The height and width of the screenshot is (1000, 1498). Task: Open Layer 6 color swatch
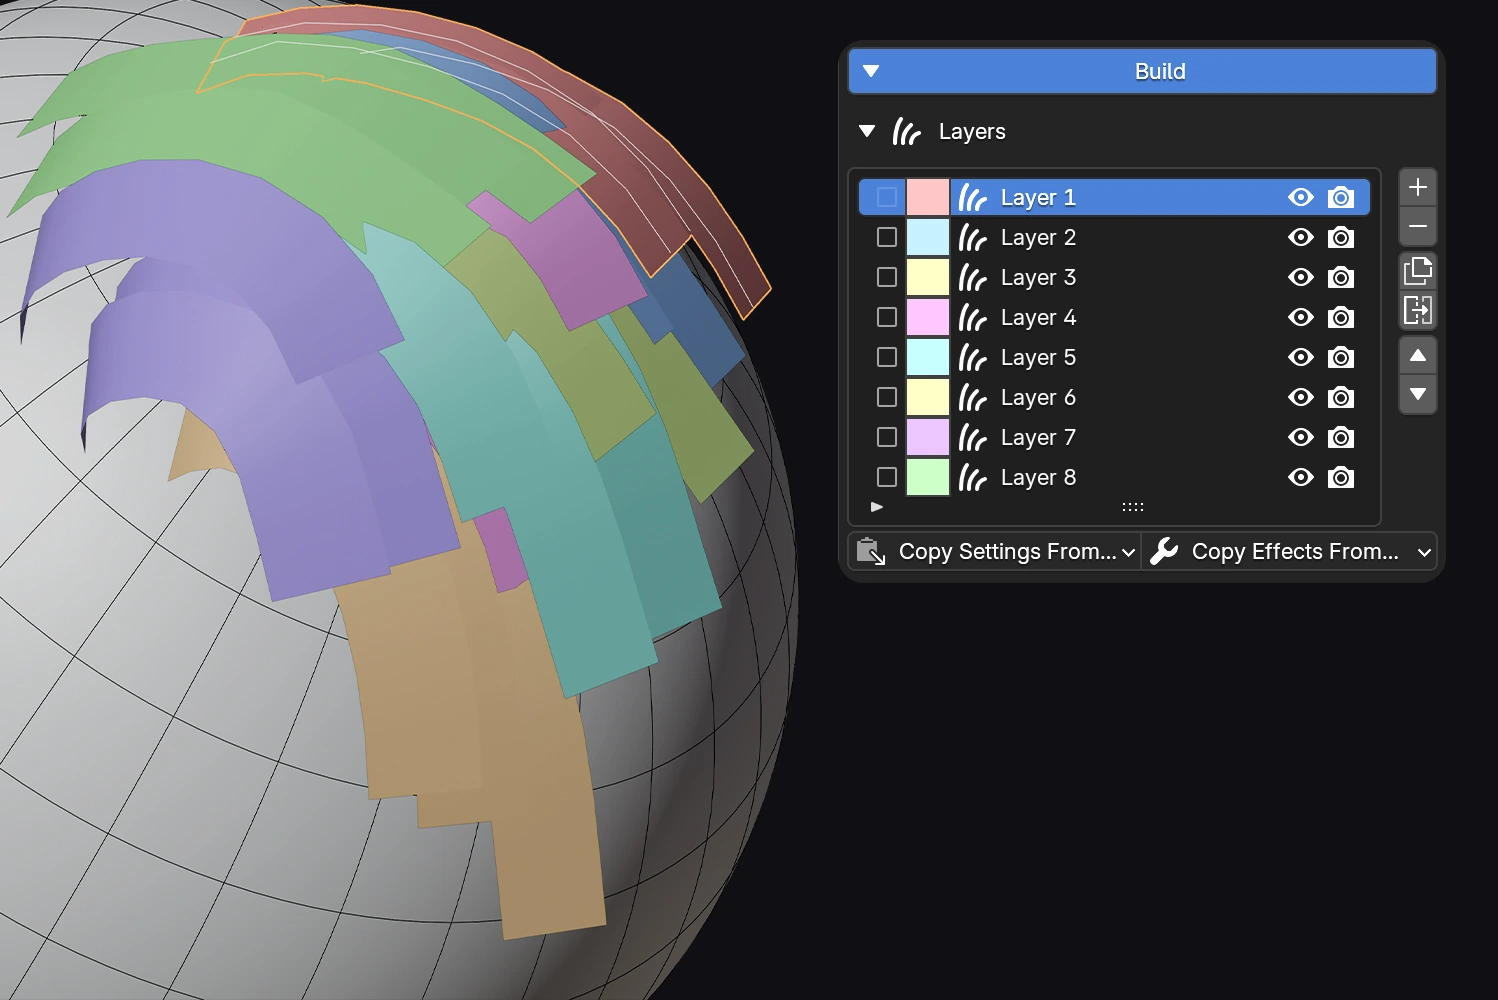pos(928,397)
